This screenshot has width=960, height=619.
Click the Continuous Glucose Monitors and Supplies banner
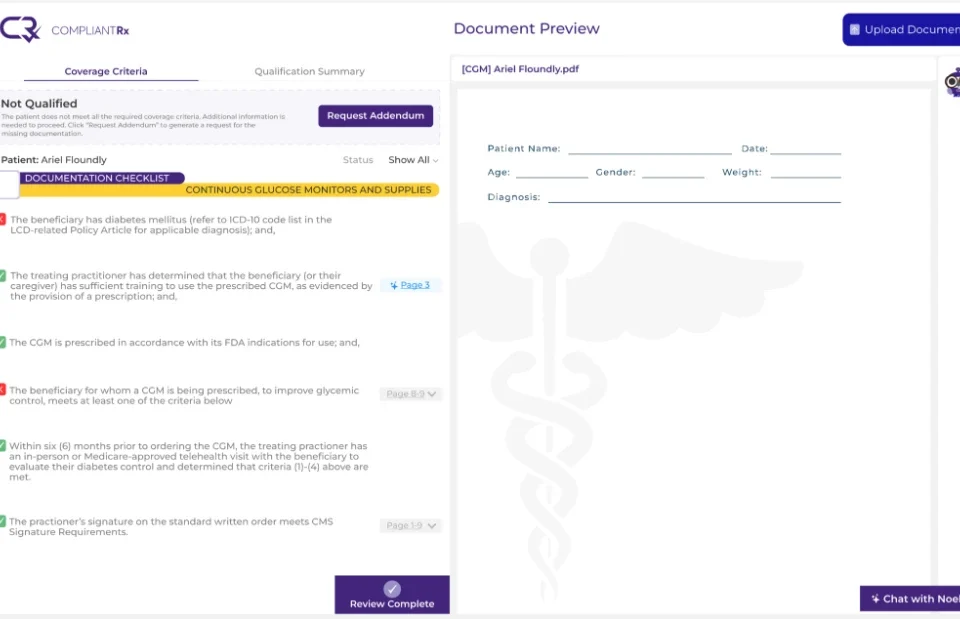pos(308,190)
